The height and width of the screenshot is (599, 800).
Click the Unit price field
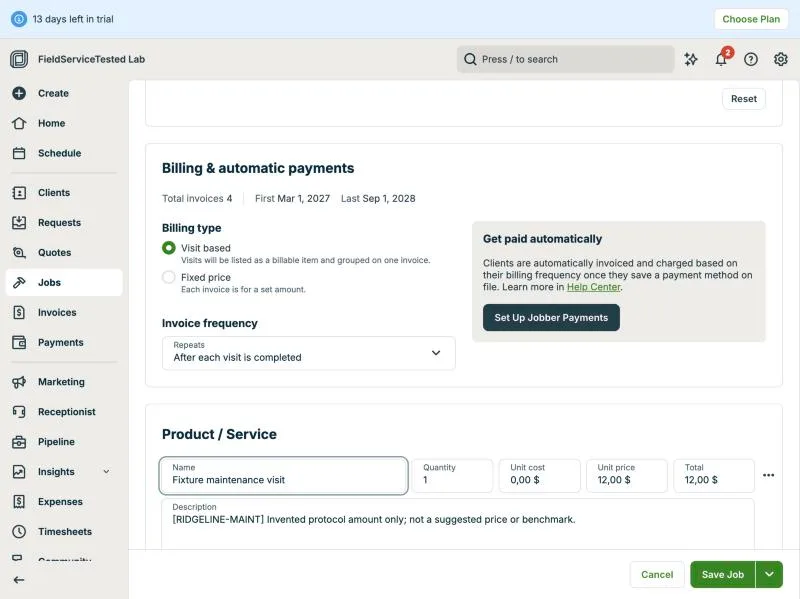[x=627, y=476]
